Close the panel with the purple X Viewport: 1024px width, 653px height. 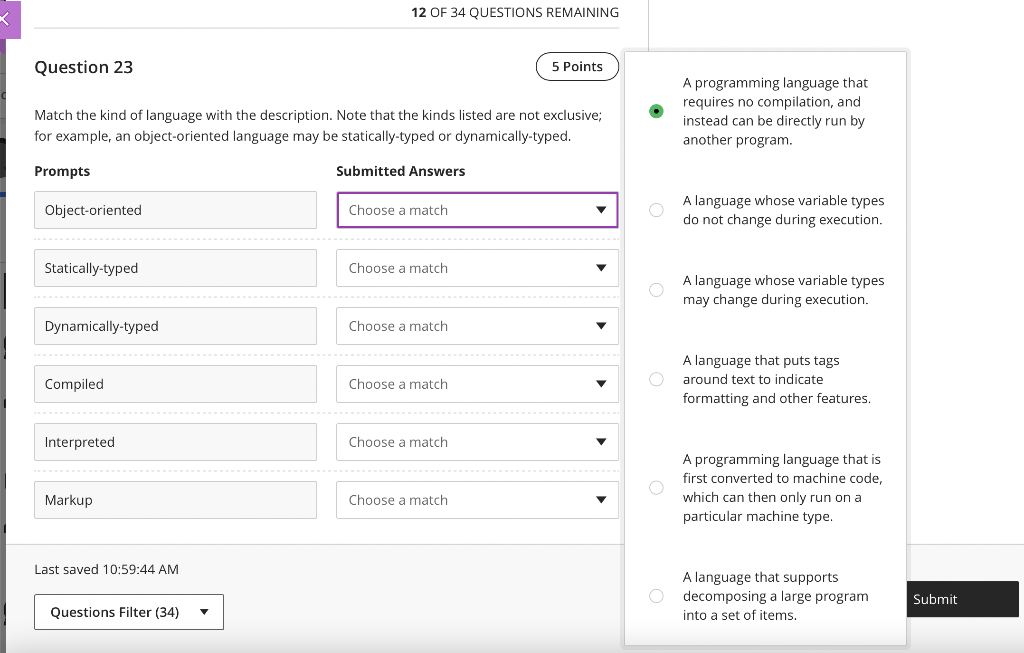pos(6,19)
